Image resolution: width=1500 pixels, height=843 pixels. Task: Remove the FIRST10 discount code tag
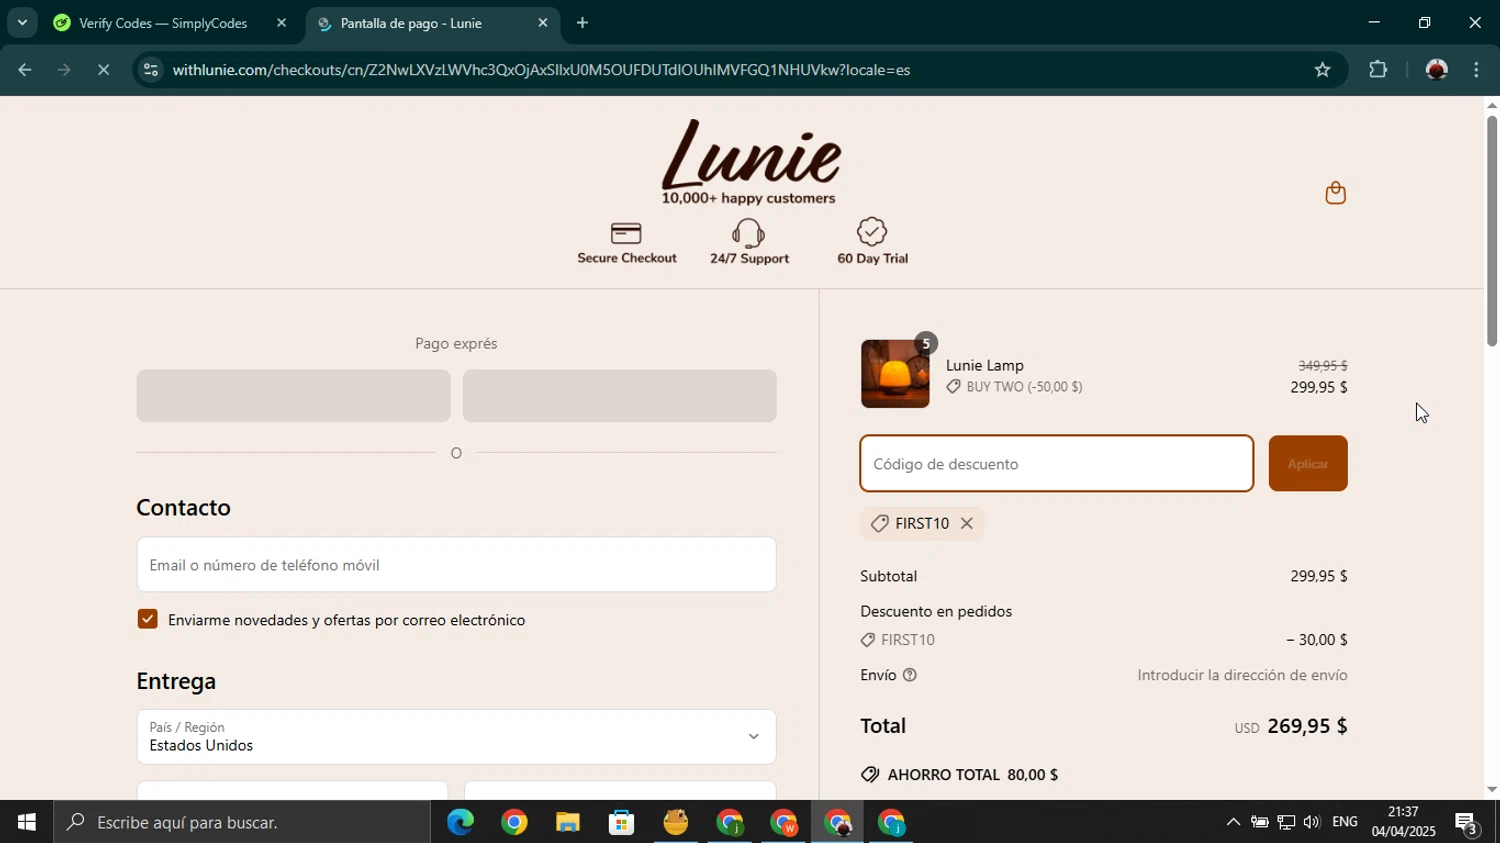coord(966,523)
